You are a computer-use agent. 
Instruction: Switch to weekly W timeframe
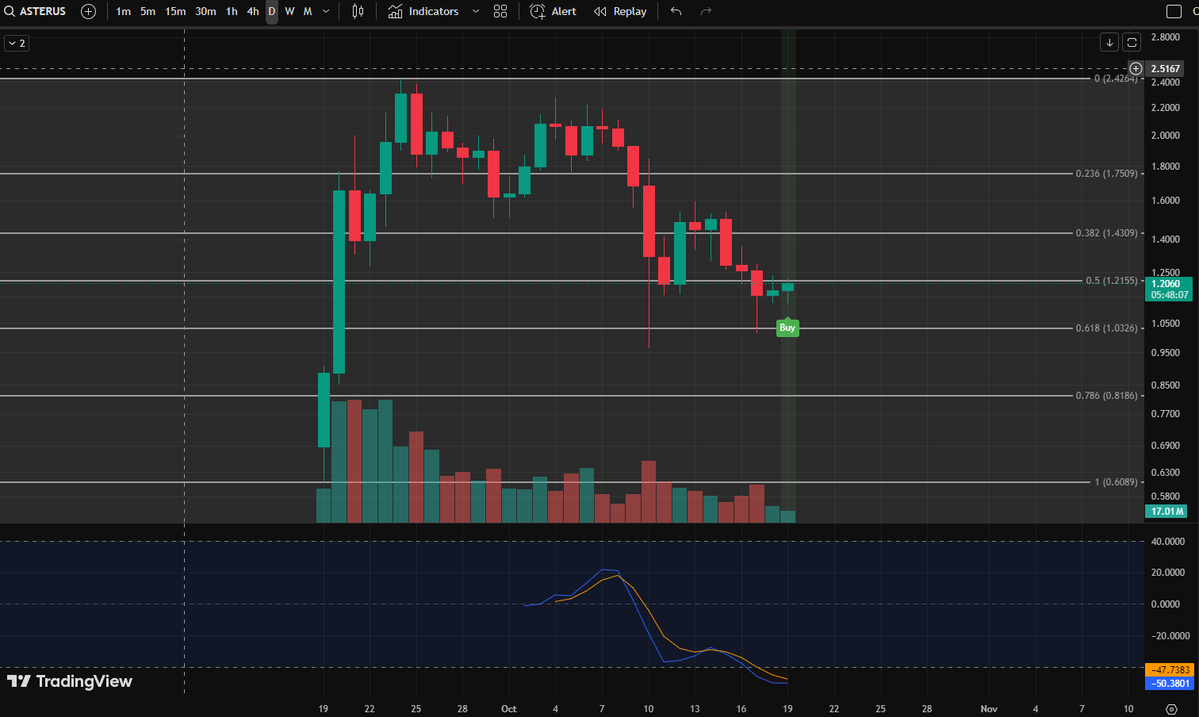pyautogui.click(x=290, y=11)
